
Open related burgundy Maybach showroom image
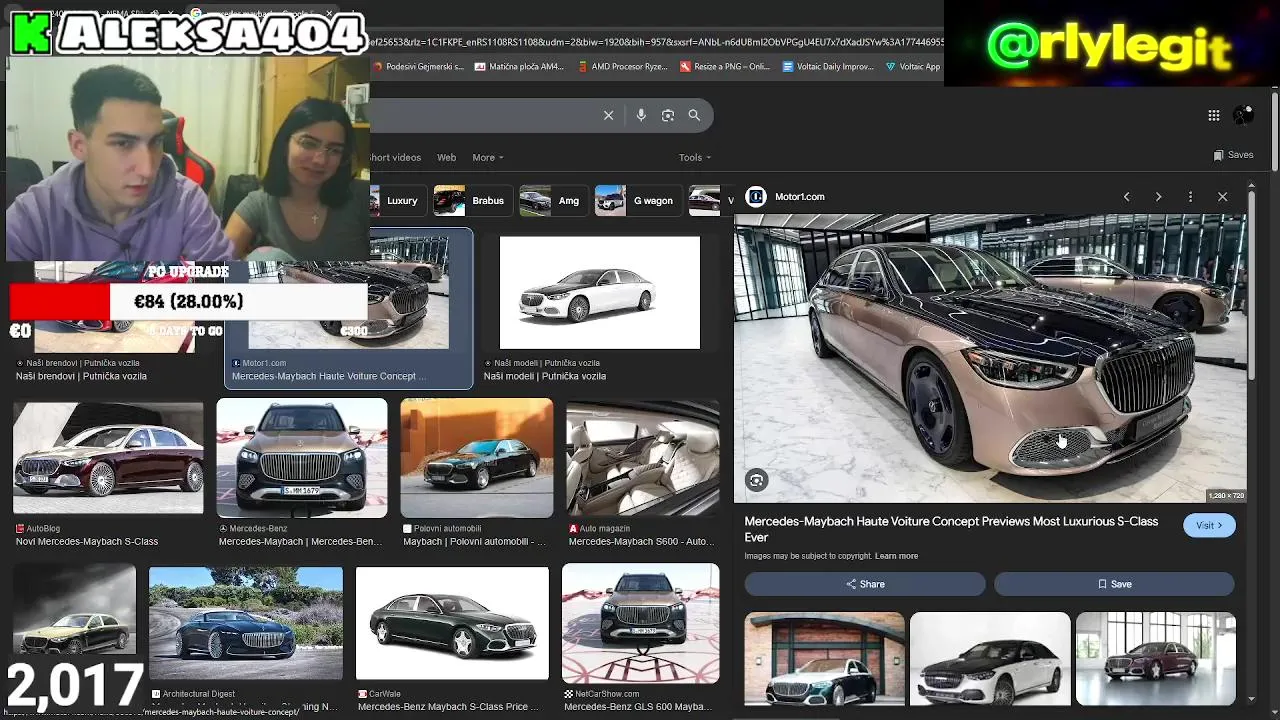1156,658
